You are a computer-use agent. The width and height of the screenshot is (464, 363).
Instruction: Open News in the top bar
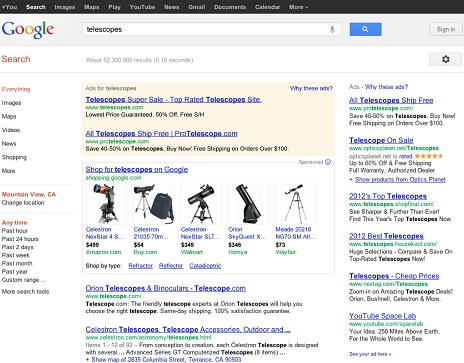[x=171, y=7]
